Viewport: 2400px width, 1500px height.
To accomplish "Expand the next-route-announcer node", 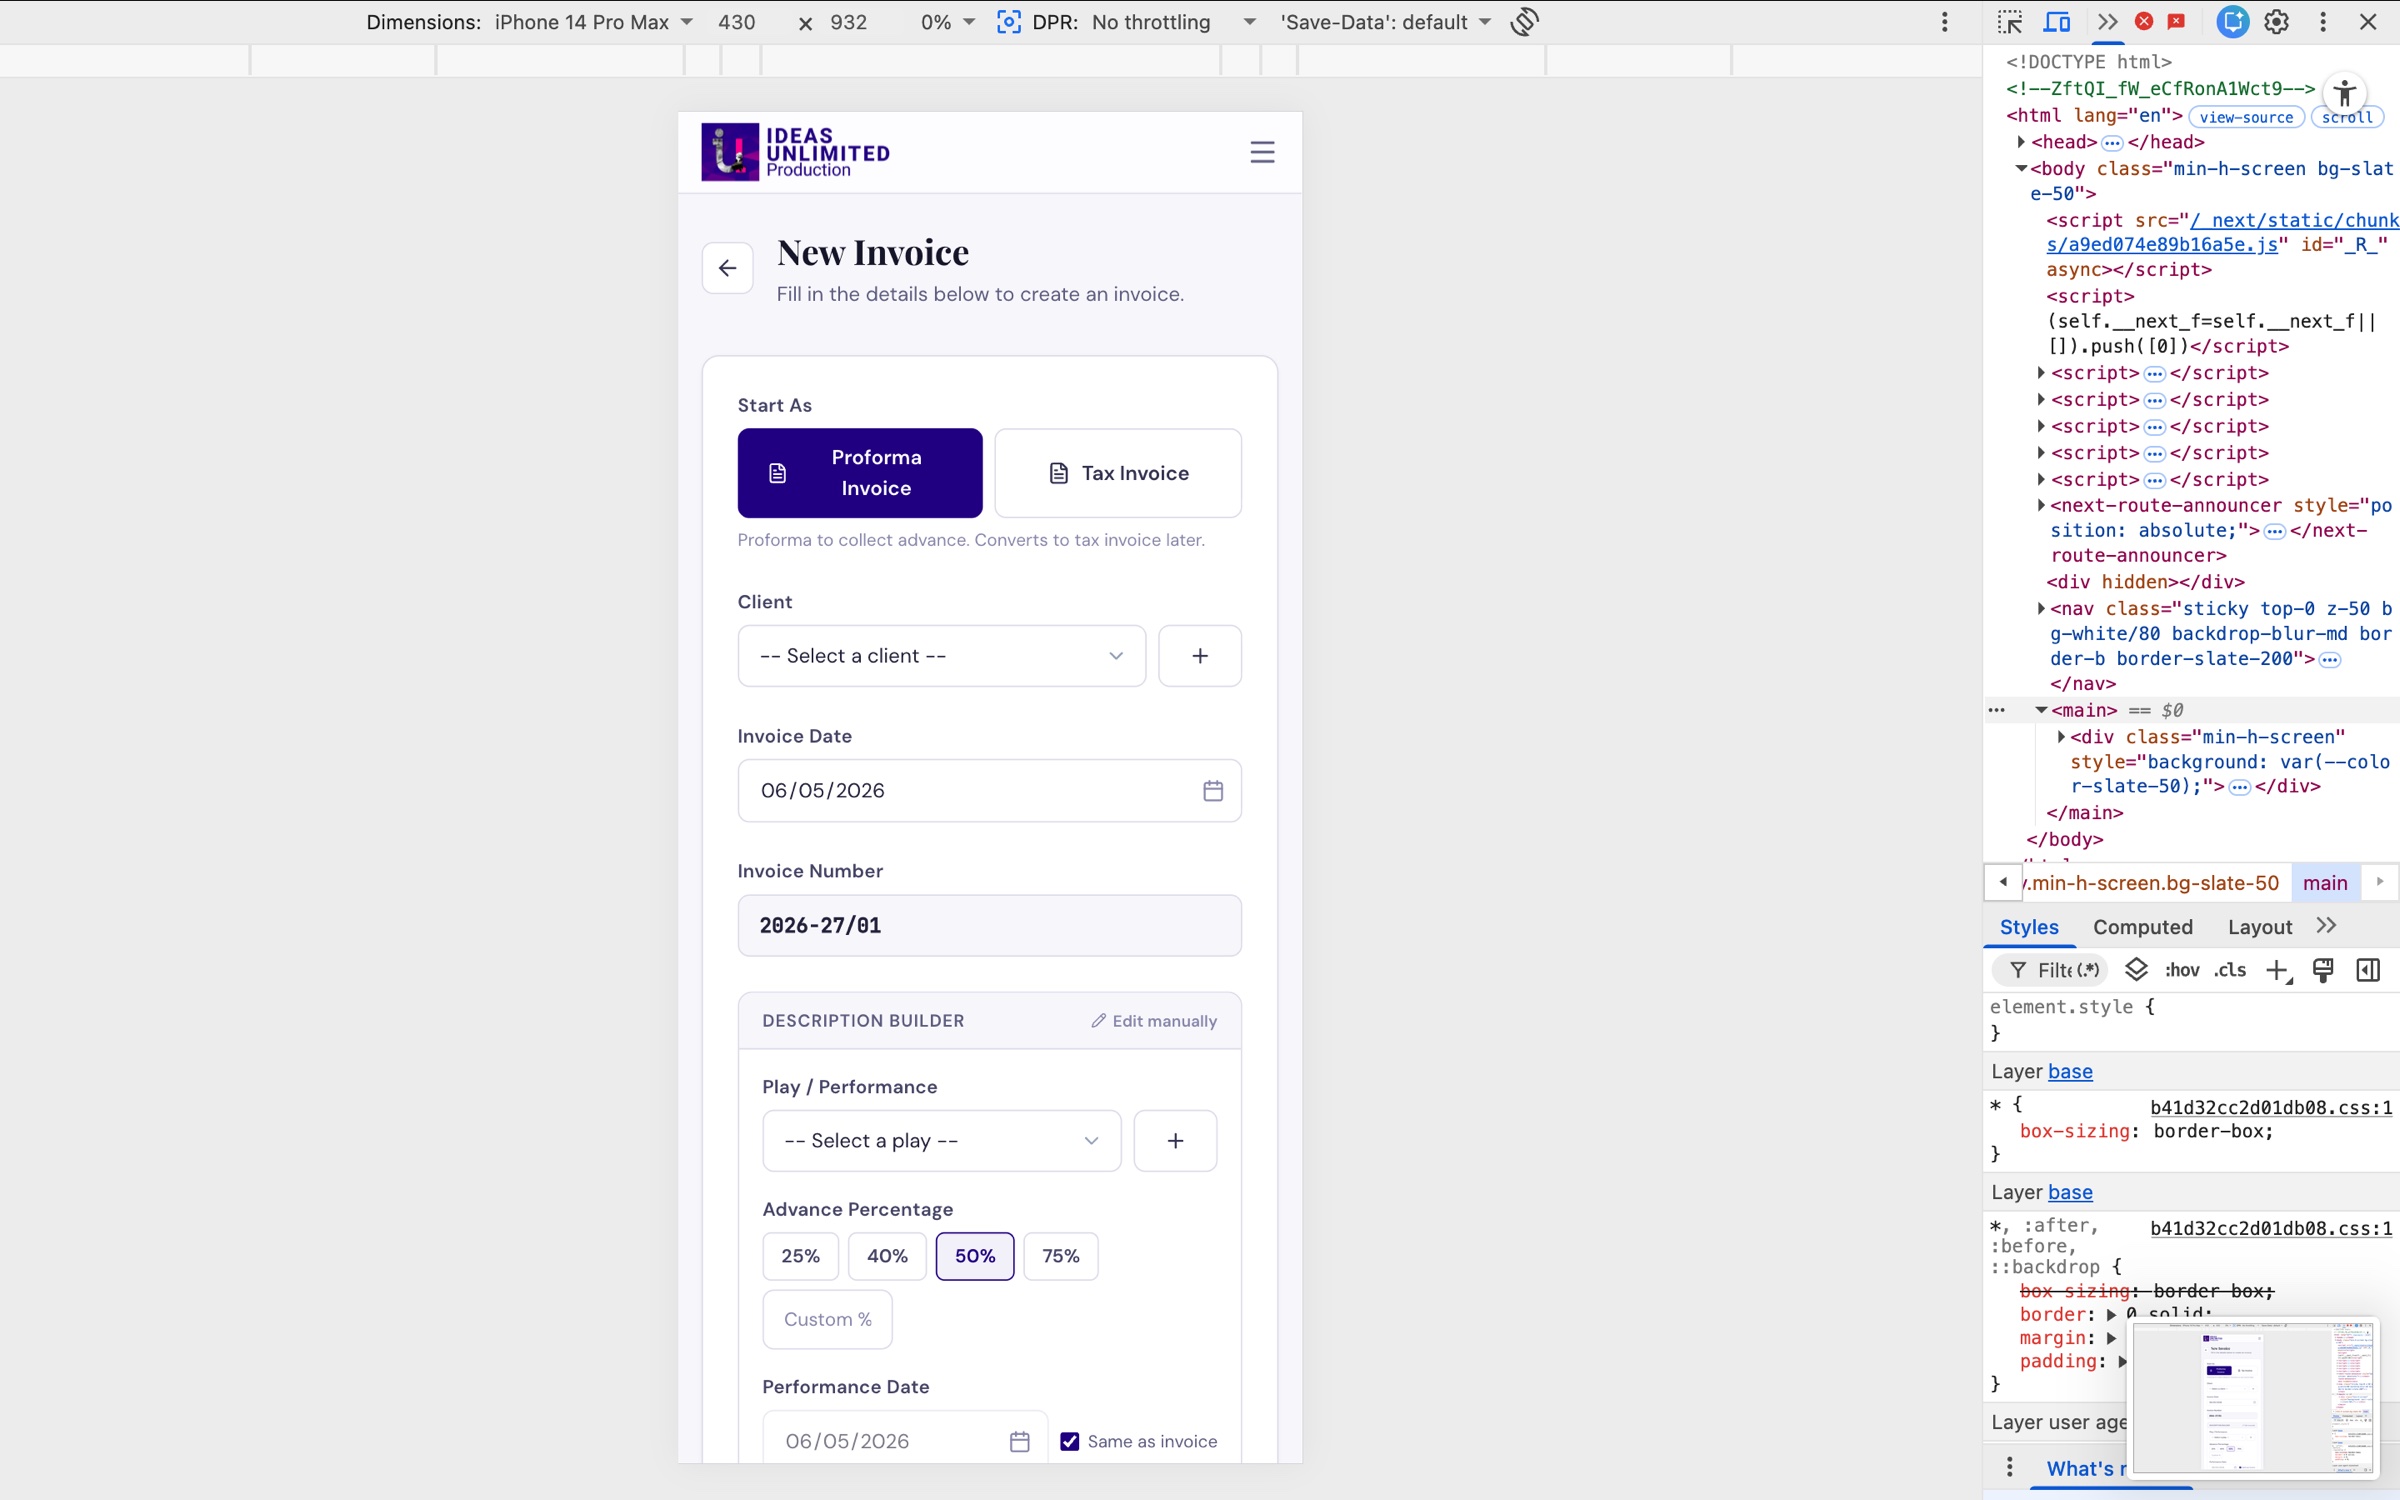I will (x=2041, y=505).
